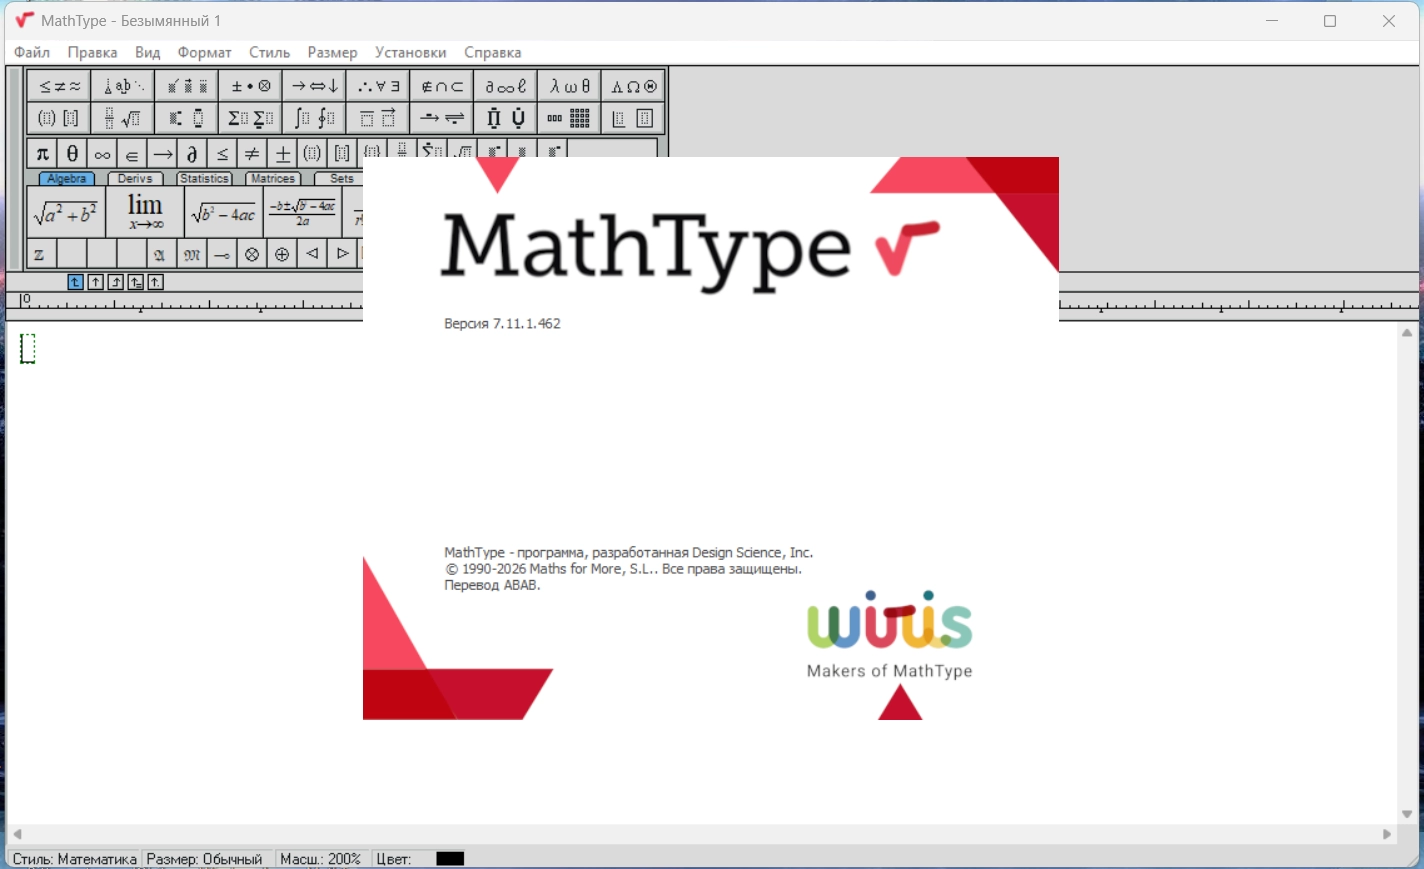Open the box templates palette
The image size is (1424, 869).
pos(634,118)
